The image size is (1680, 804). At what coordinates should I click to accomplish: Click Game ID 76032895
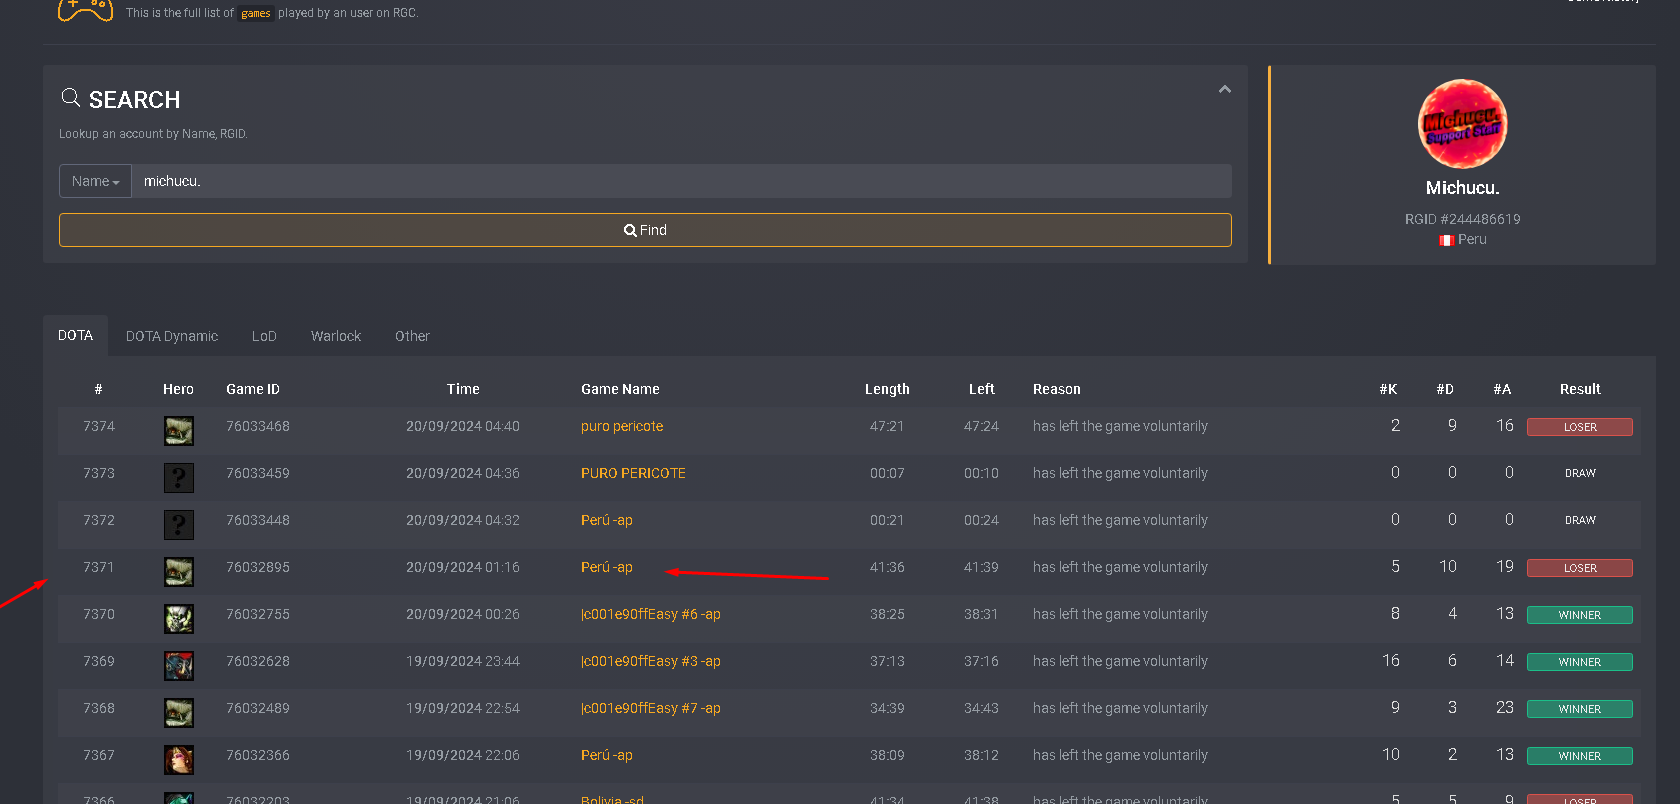[x=258, y=567]
